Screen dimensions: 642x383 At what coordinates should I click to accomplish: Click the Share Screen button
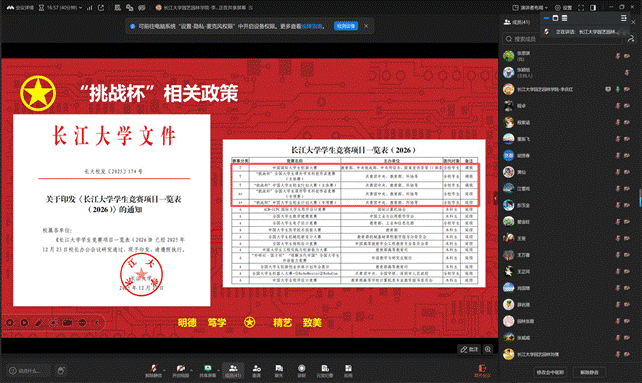pos(208,371)
